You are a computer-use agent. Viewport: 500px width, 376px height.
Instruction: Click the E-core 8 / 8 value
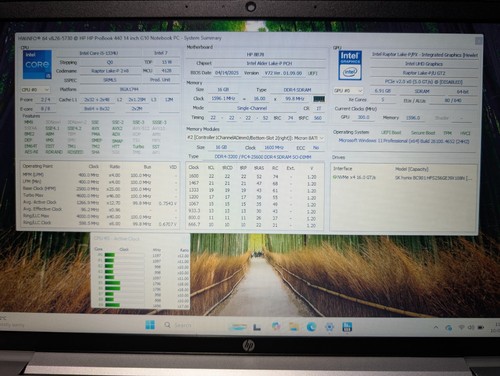46,109
